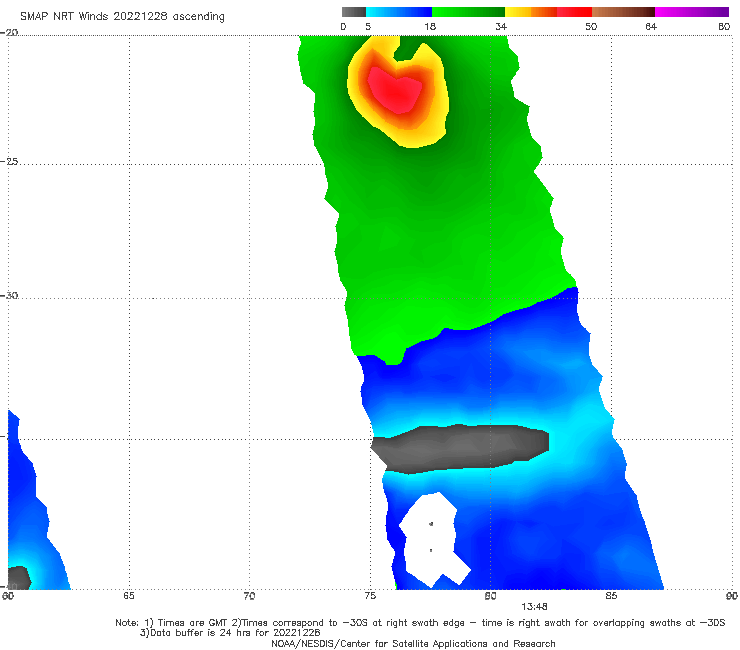Click the small gray patch in the left swath
Viewport: 740px width, 650px height.
pos(19,577)
